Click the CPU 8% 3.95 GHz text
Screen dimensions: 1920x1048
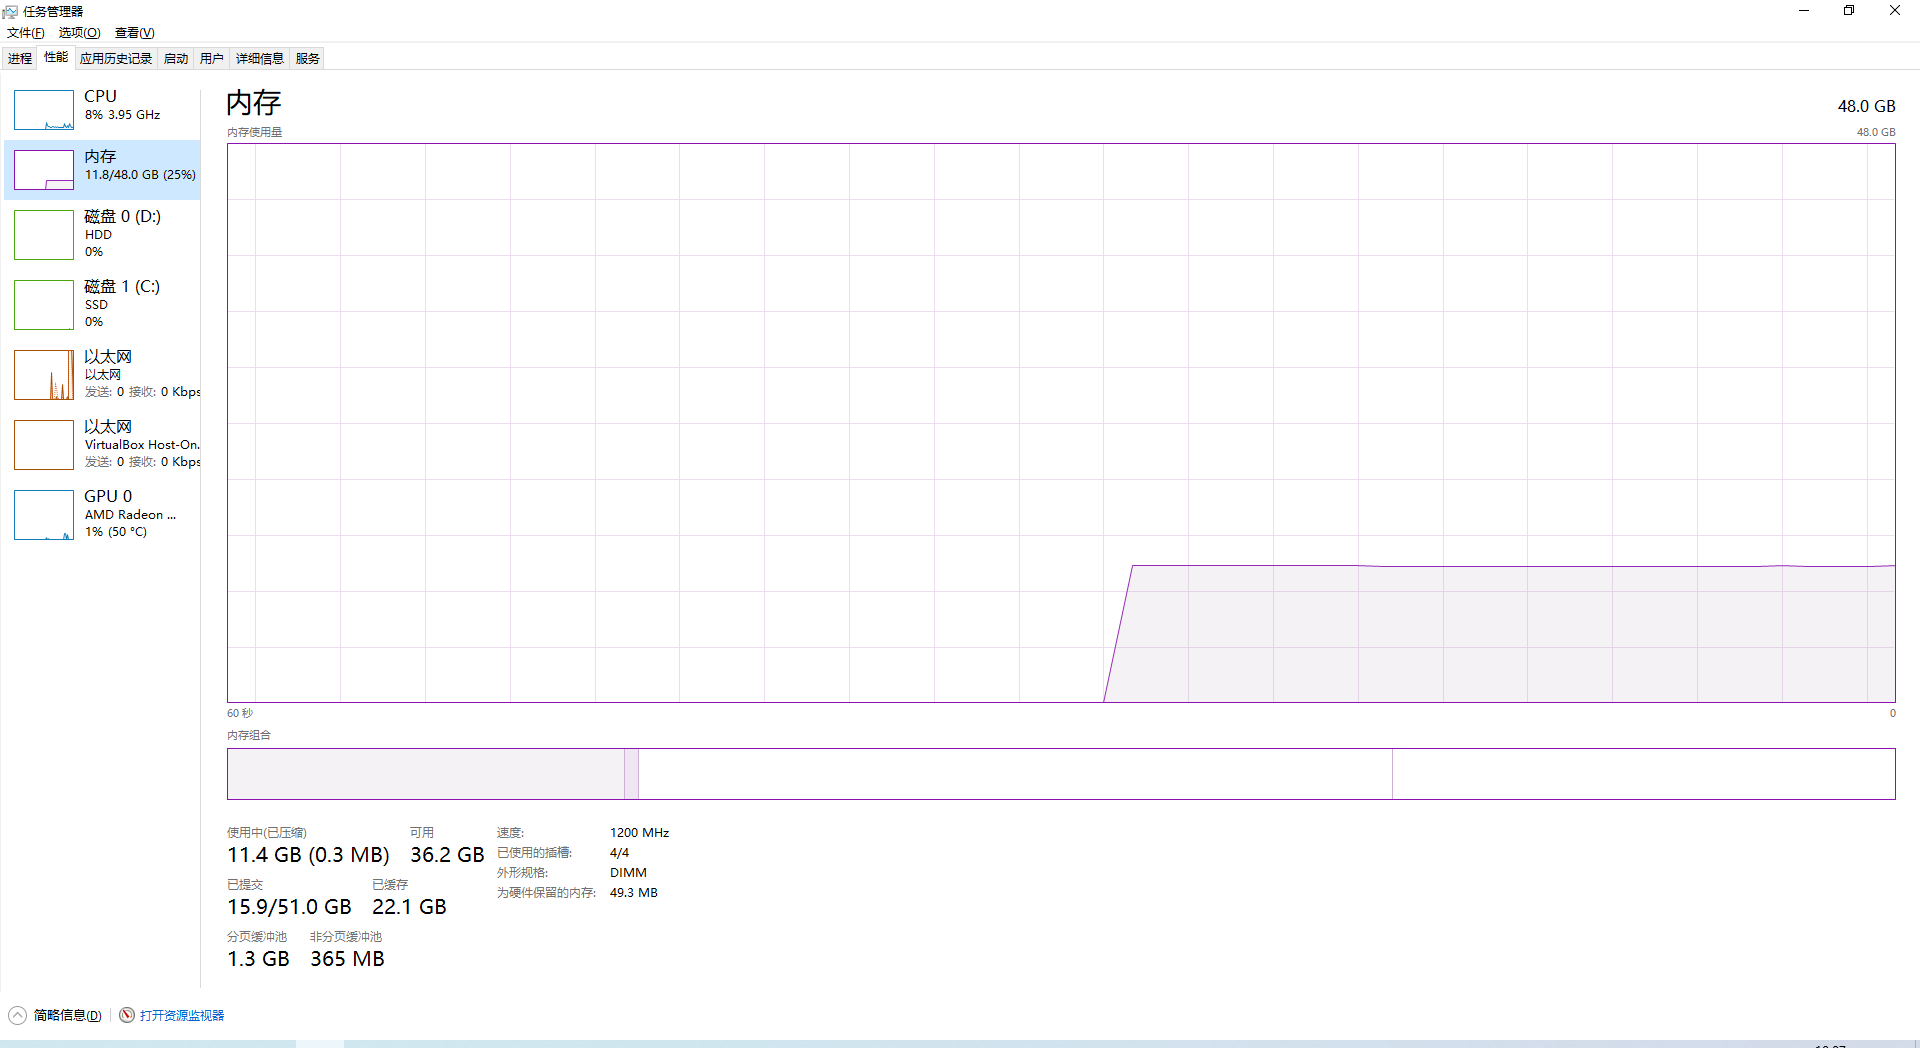pos(122,115)
